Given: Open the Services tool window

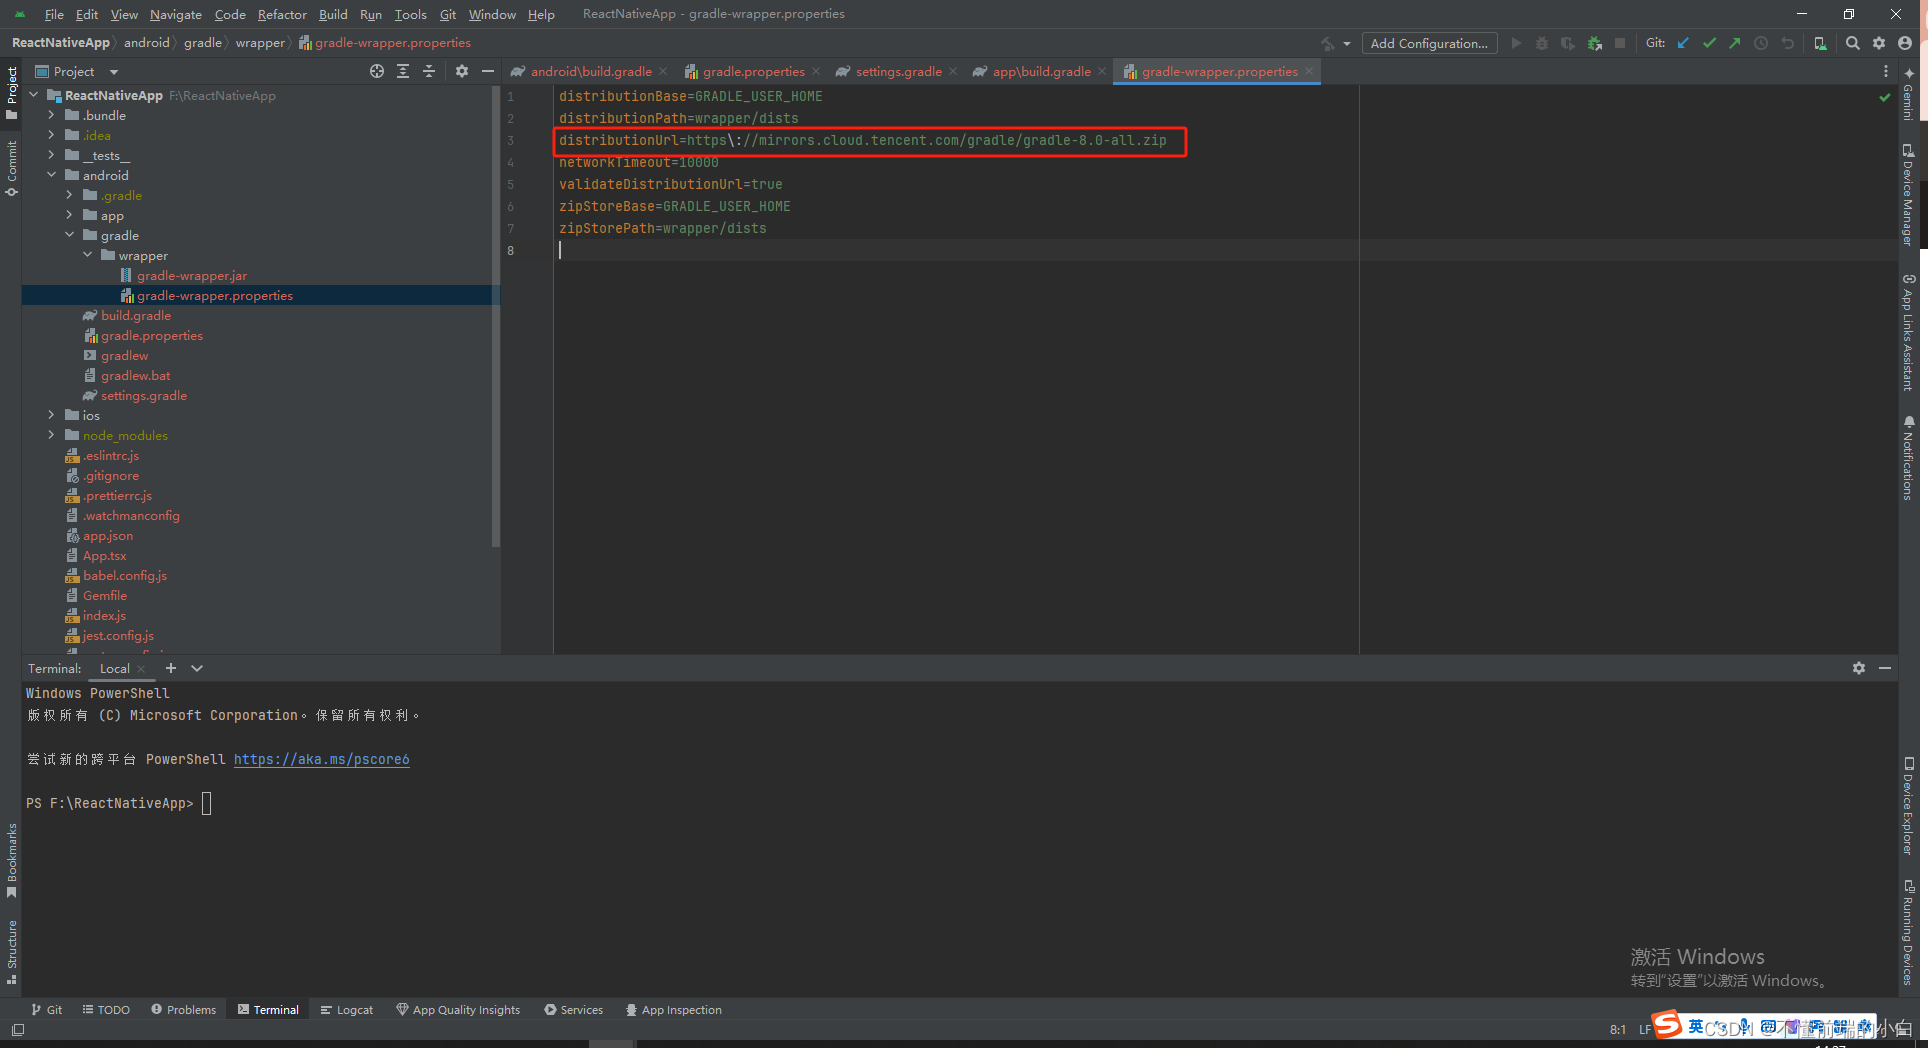Looking at the screenshot, I should click(x=574, y=1010).
